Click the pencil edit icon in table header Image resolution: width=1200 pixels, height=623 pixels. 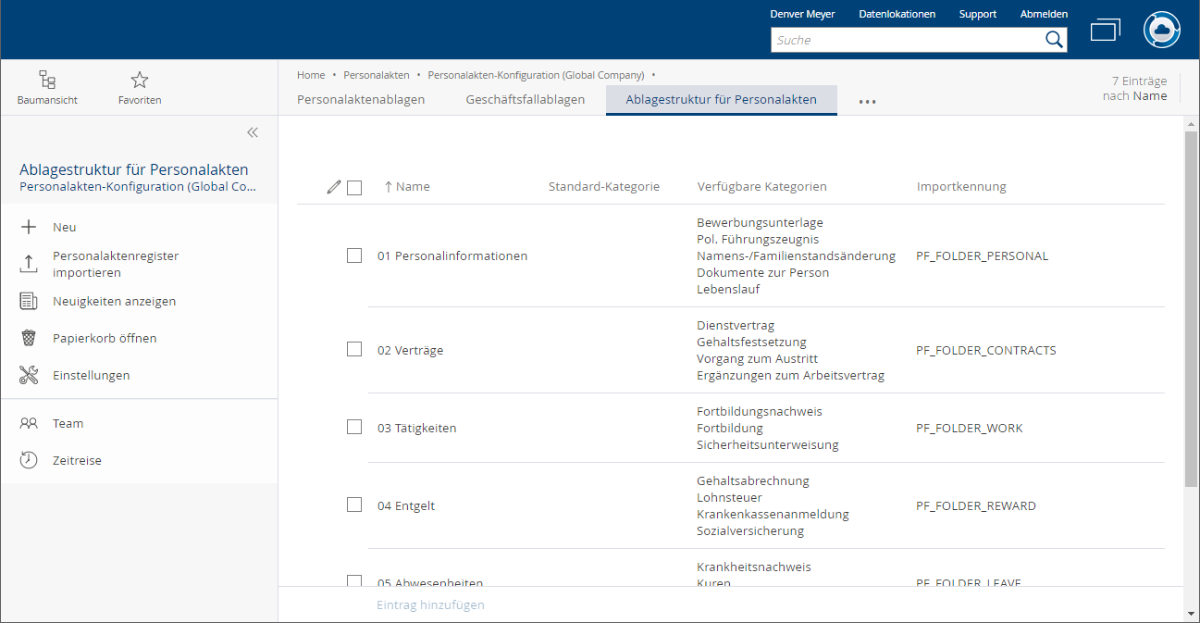pos(334,187)
